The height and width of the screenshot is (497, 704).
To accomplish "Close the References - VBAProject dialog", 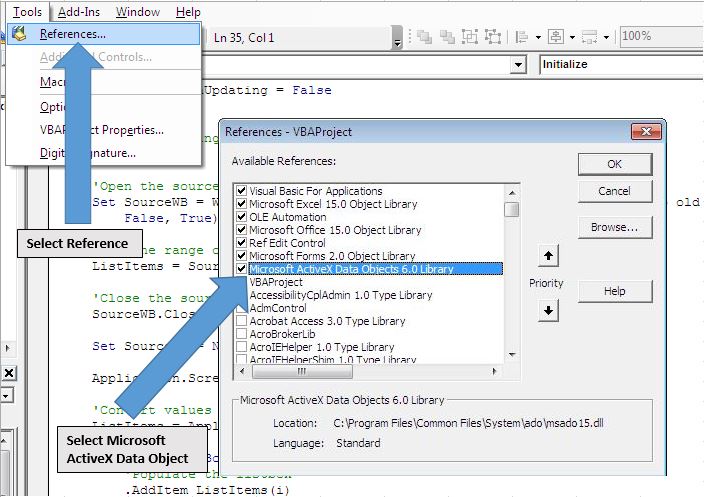I will tap(646, 132).
